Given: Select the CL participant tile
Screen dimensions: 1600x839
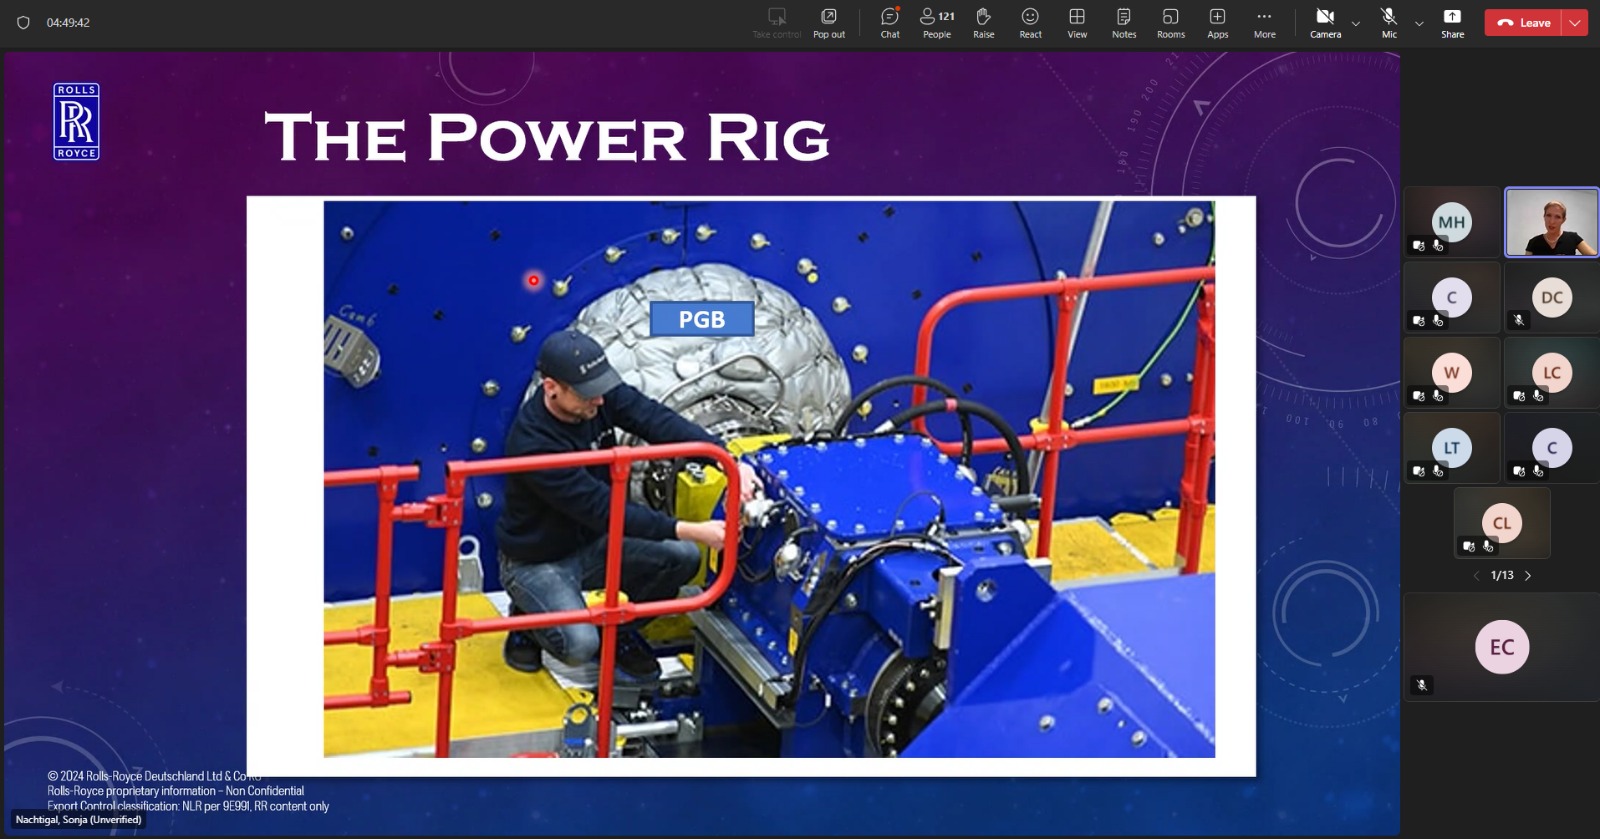Looking at the screenshot, I should pyautogui.click(x=1502, y=522).
